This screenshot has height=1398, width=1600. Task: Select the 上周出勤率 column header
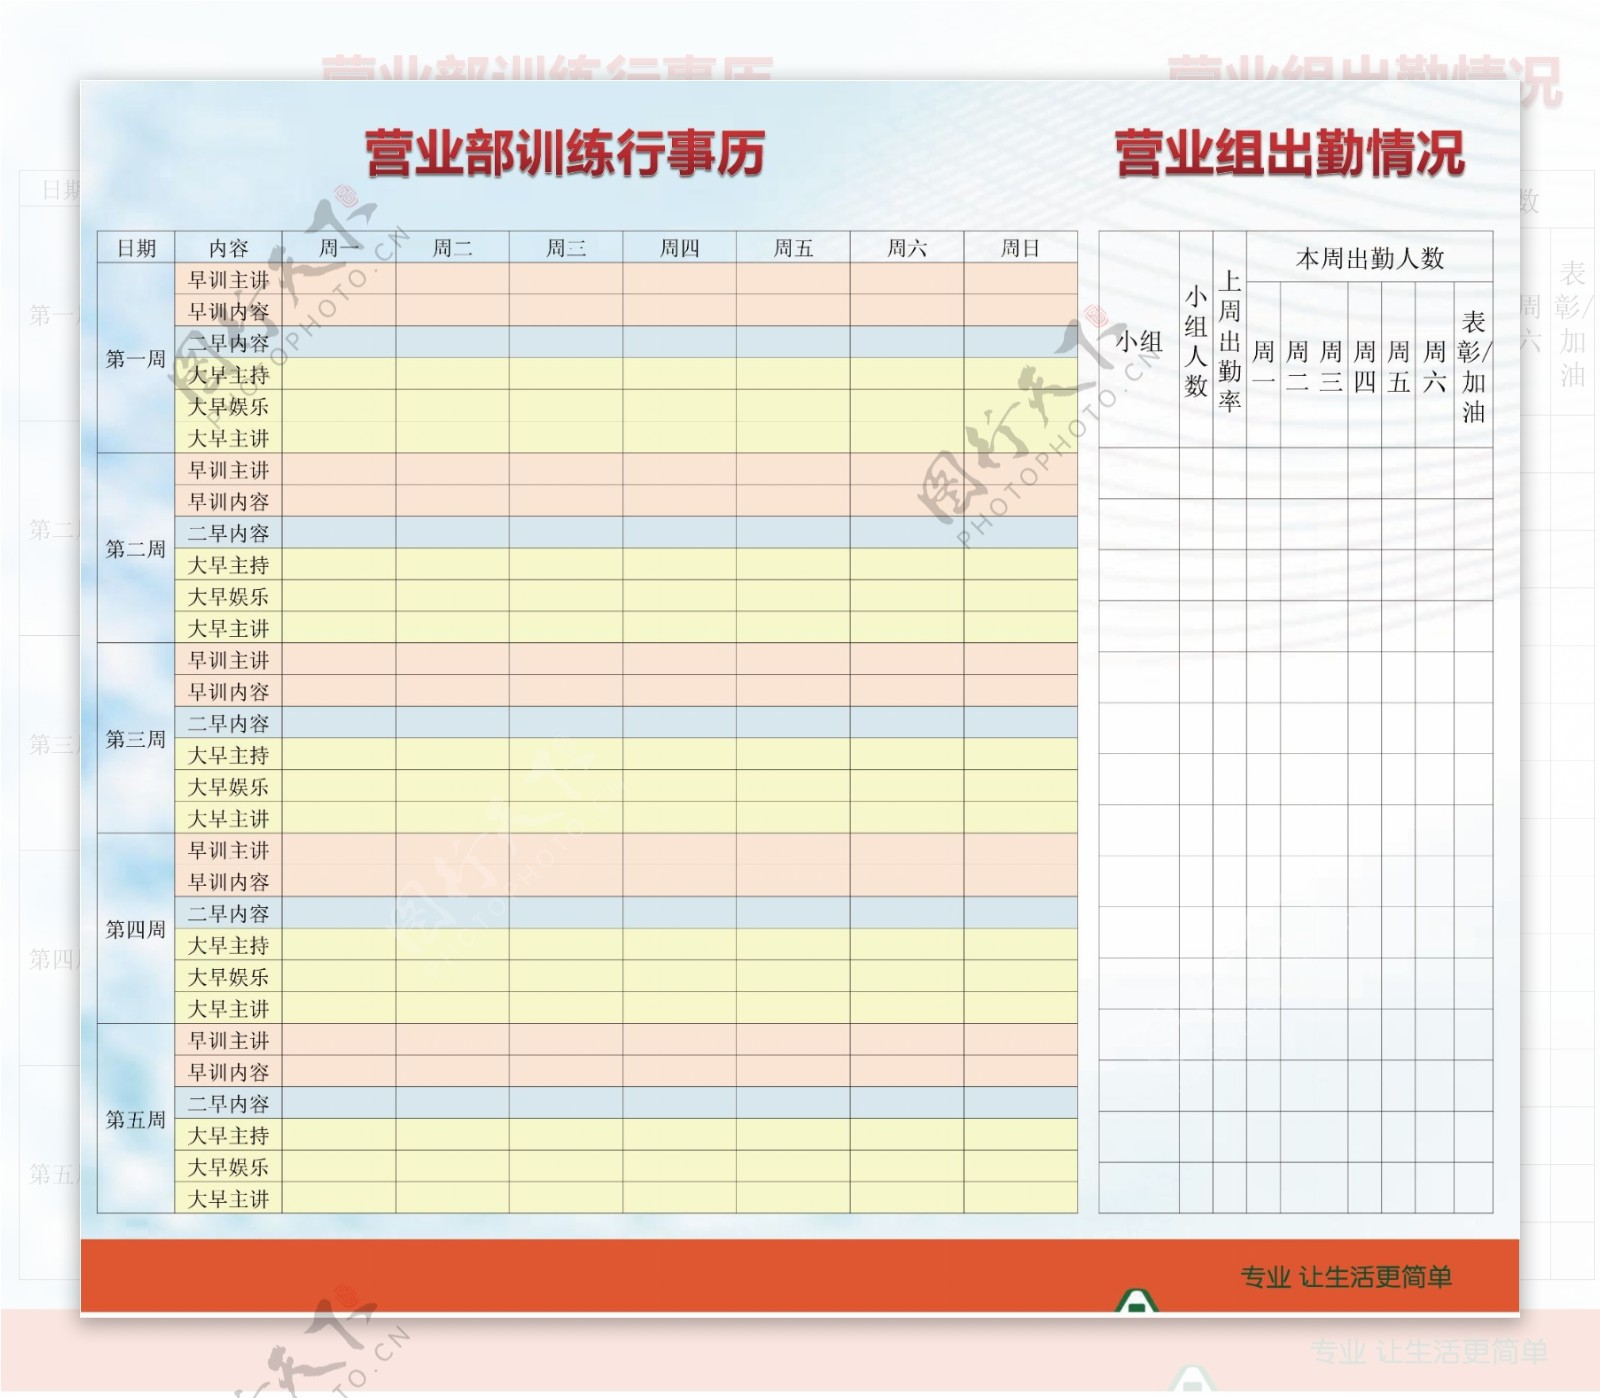pos(1230,340)
